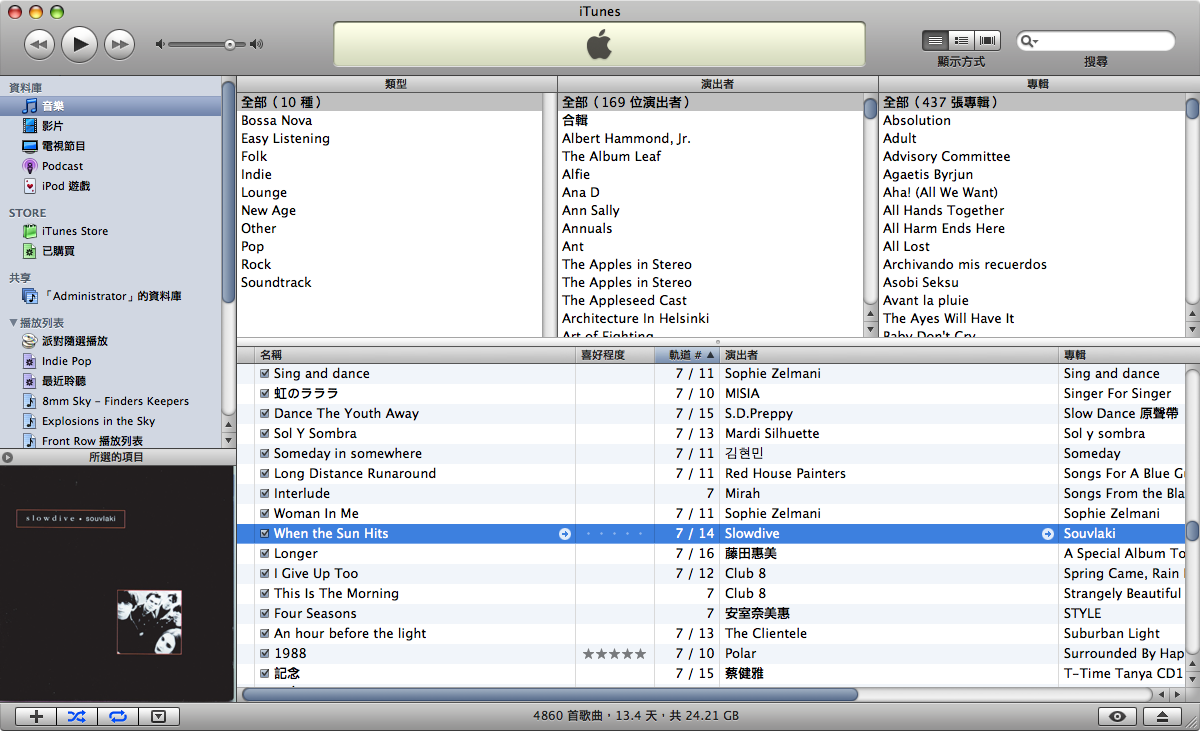Image resolution: width=1200 pixels, height=731 pixels.
Task: Open Podcast in the sidebar
Action: click(110, 166)
